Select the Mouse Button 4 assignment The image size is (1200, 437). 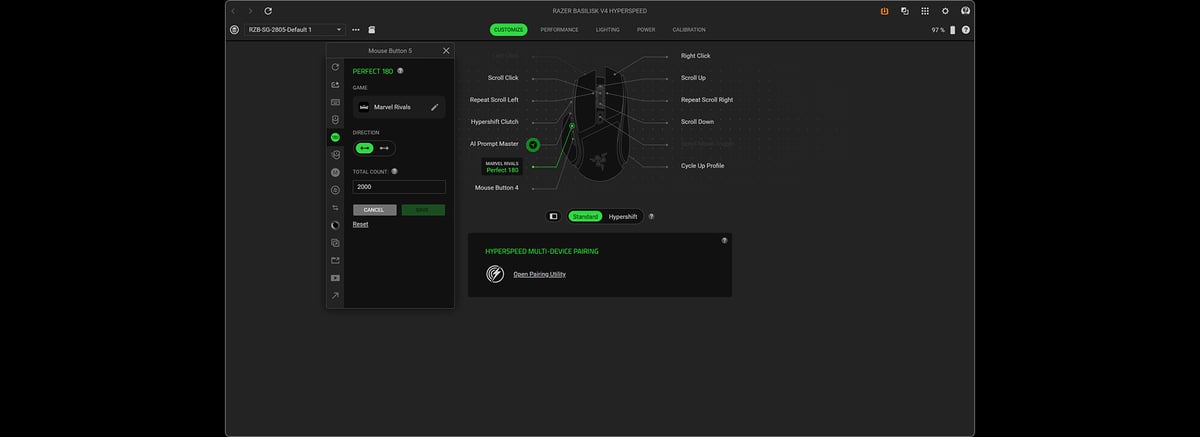tap(497, 188)
